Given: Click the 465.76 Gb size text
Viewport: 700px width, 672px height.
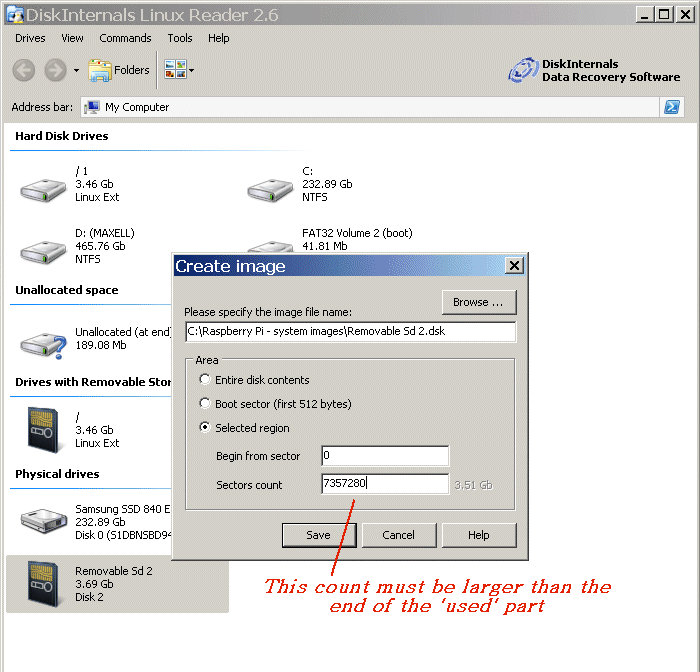Looking at the screenshot, I should click(x=100, y=246).
